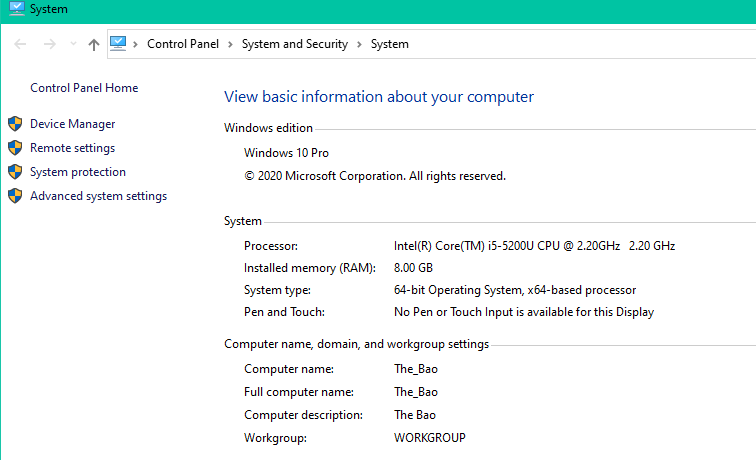Click the shield icon beside Device Manager
The image size is (756, 460).
pos(15,123)
